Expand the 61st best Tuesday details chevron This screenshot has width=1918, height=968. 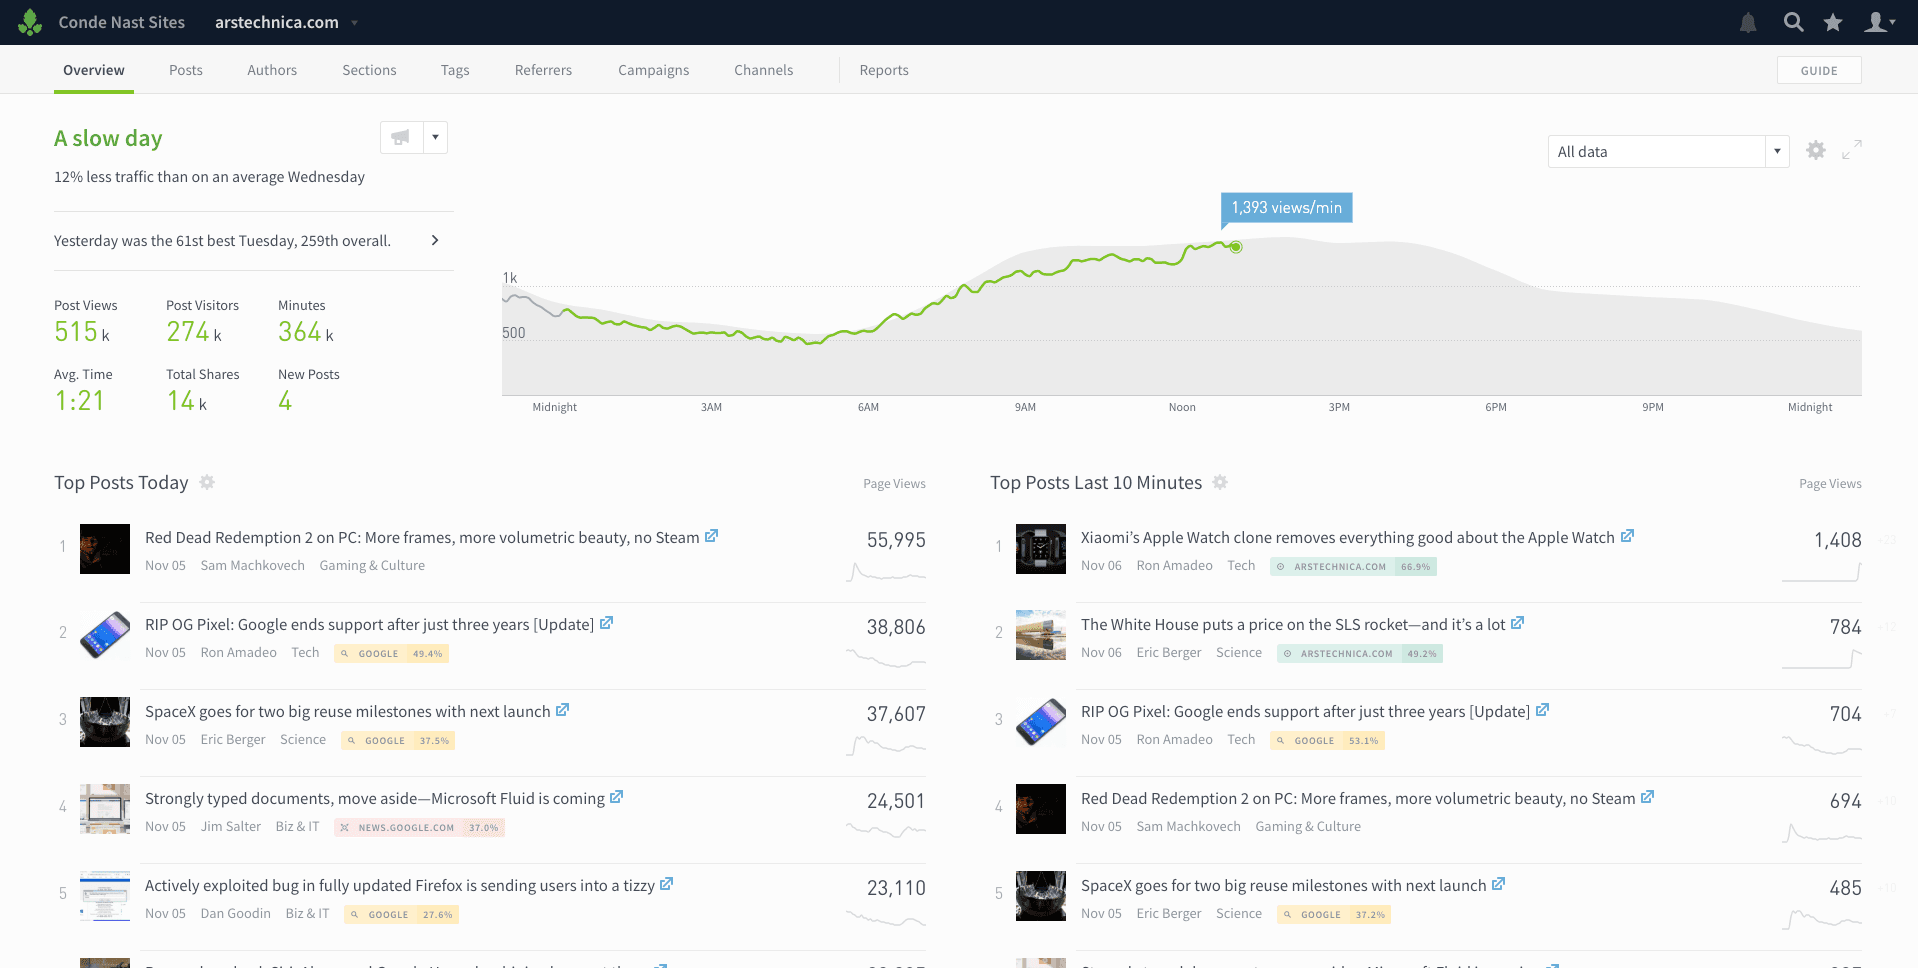pos(434,240)
